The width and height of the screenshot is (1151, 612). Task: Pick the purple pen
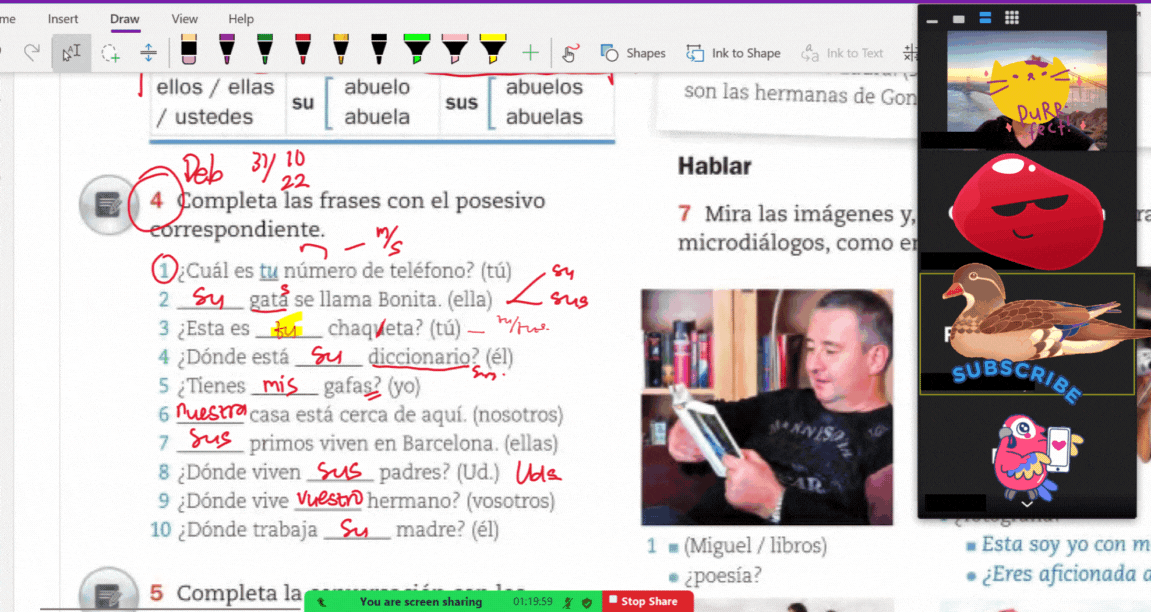227,50
